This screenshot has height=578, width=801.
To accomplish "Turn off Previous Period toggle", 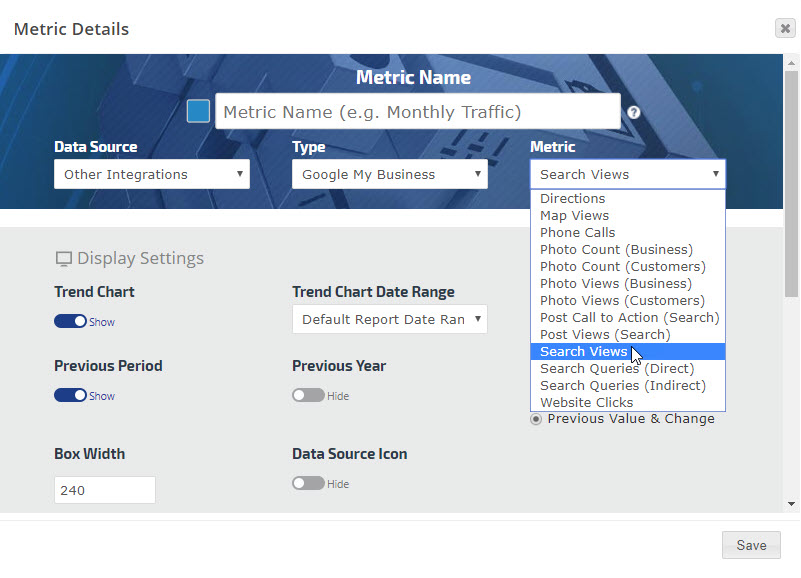I will pos(71,396).
